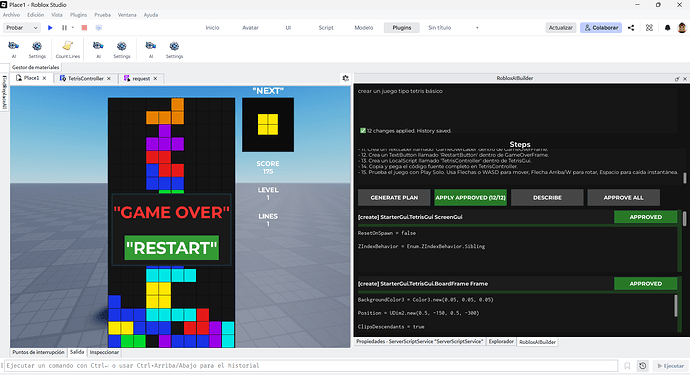This screenshot has width=690, height=386.
Task: Start playtest with the blue Play icon
Action: coord(50,28)
